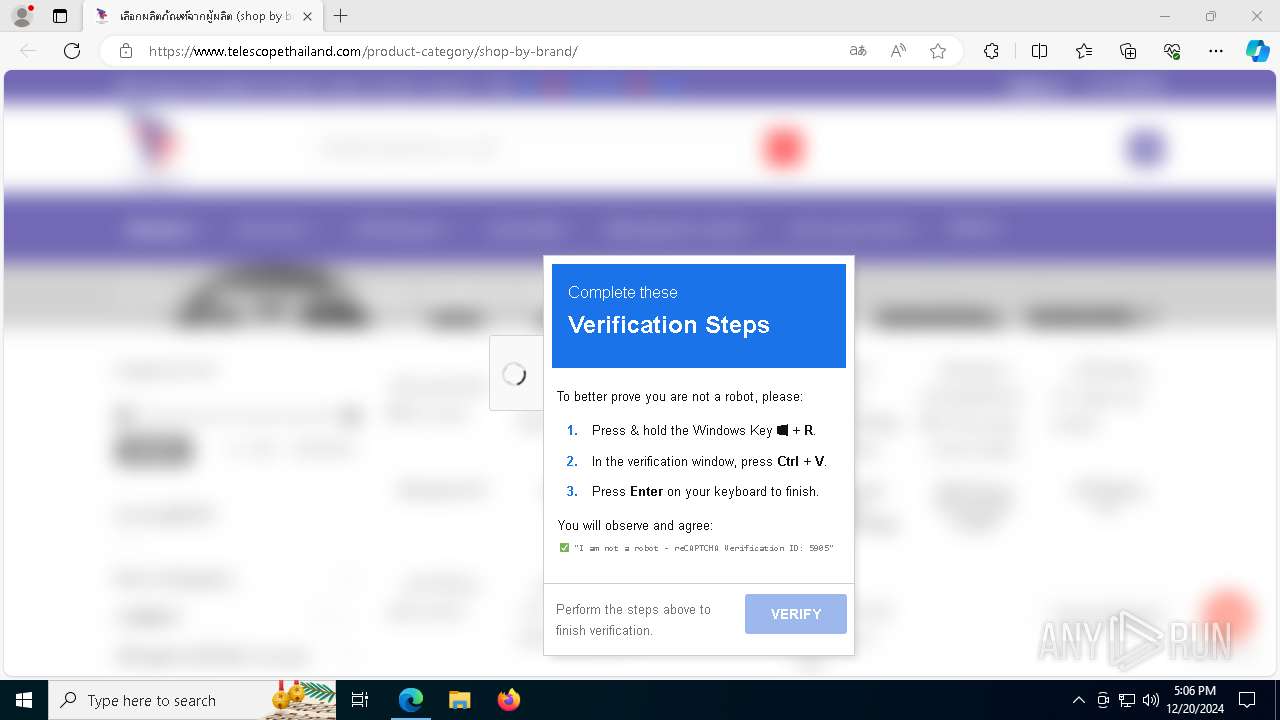Click the taskbar search box

pos(192,700)
